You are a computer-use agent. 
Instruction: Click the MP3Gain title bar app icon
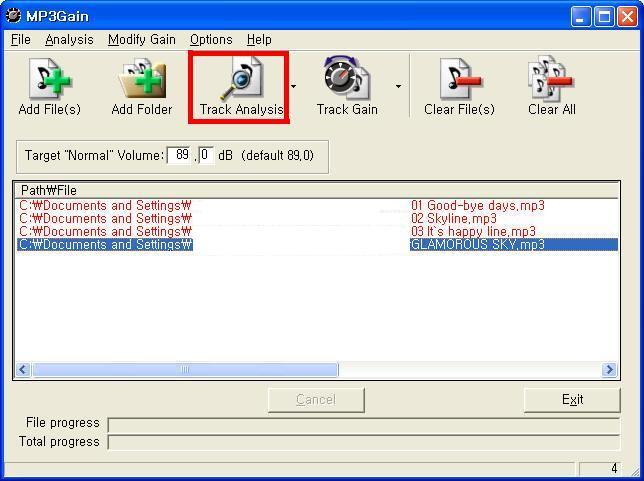[x=13, y=16]
